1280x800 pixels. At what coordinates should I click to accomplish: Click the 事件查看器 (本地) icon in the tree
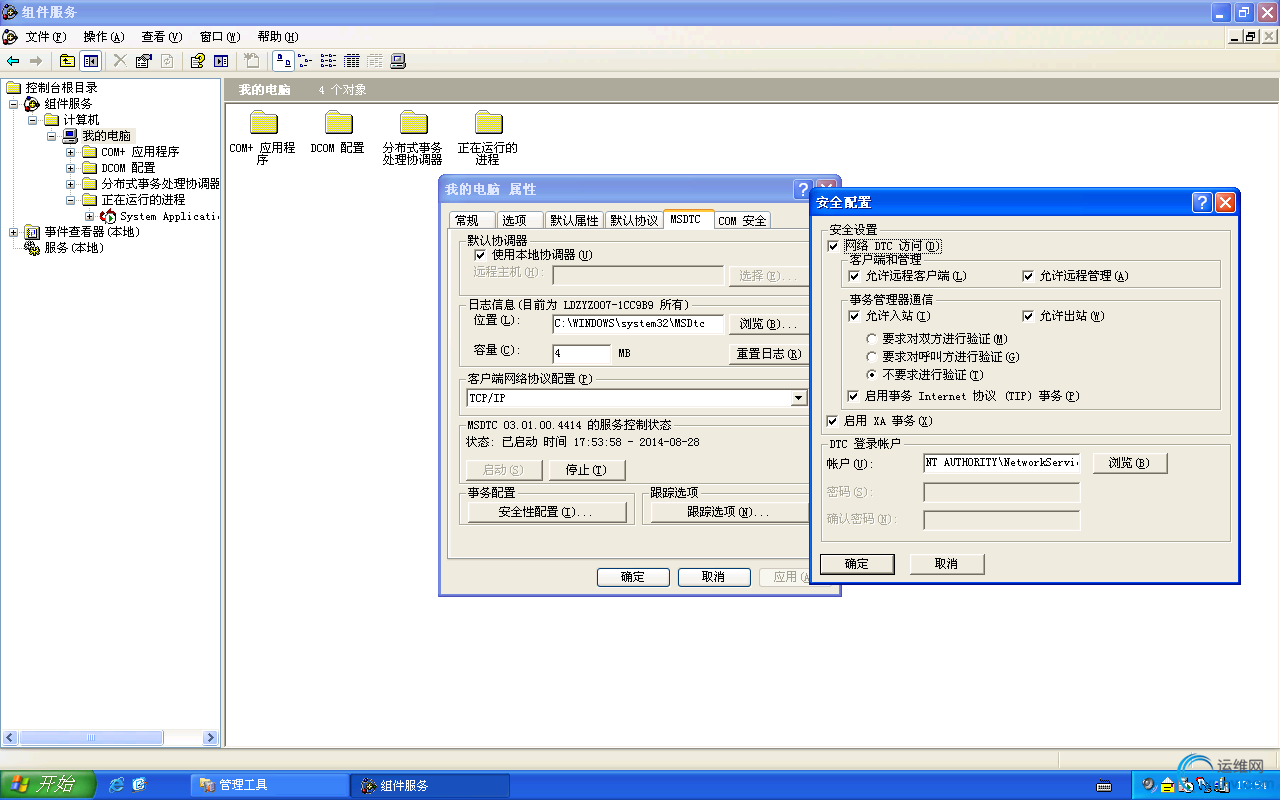pyautogui.click(x=33, y=232)
